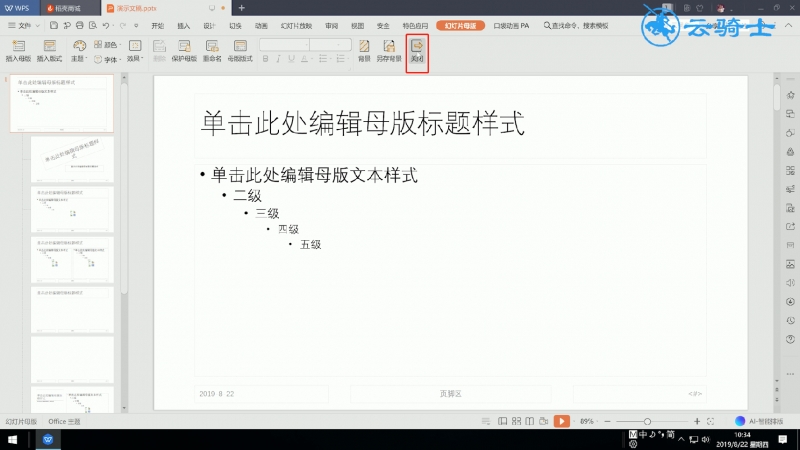The image size is (800, 450).
Task: Select the two-column content layout thumbnail
Action: pos(72,260)
